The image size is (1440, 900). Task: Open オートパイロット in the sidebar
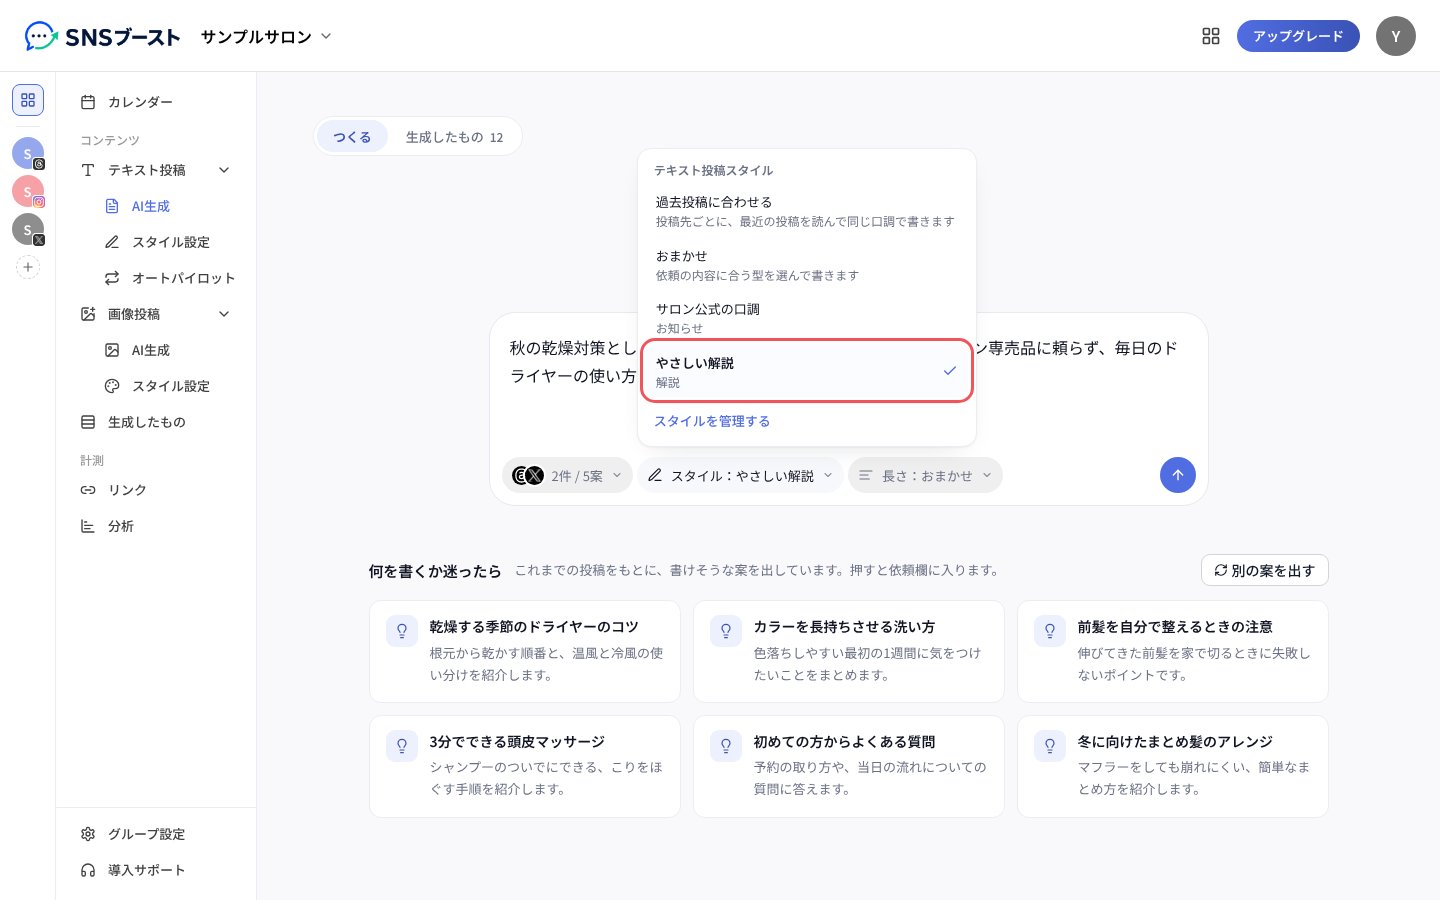click(x=168, y=278)
